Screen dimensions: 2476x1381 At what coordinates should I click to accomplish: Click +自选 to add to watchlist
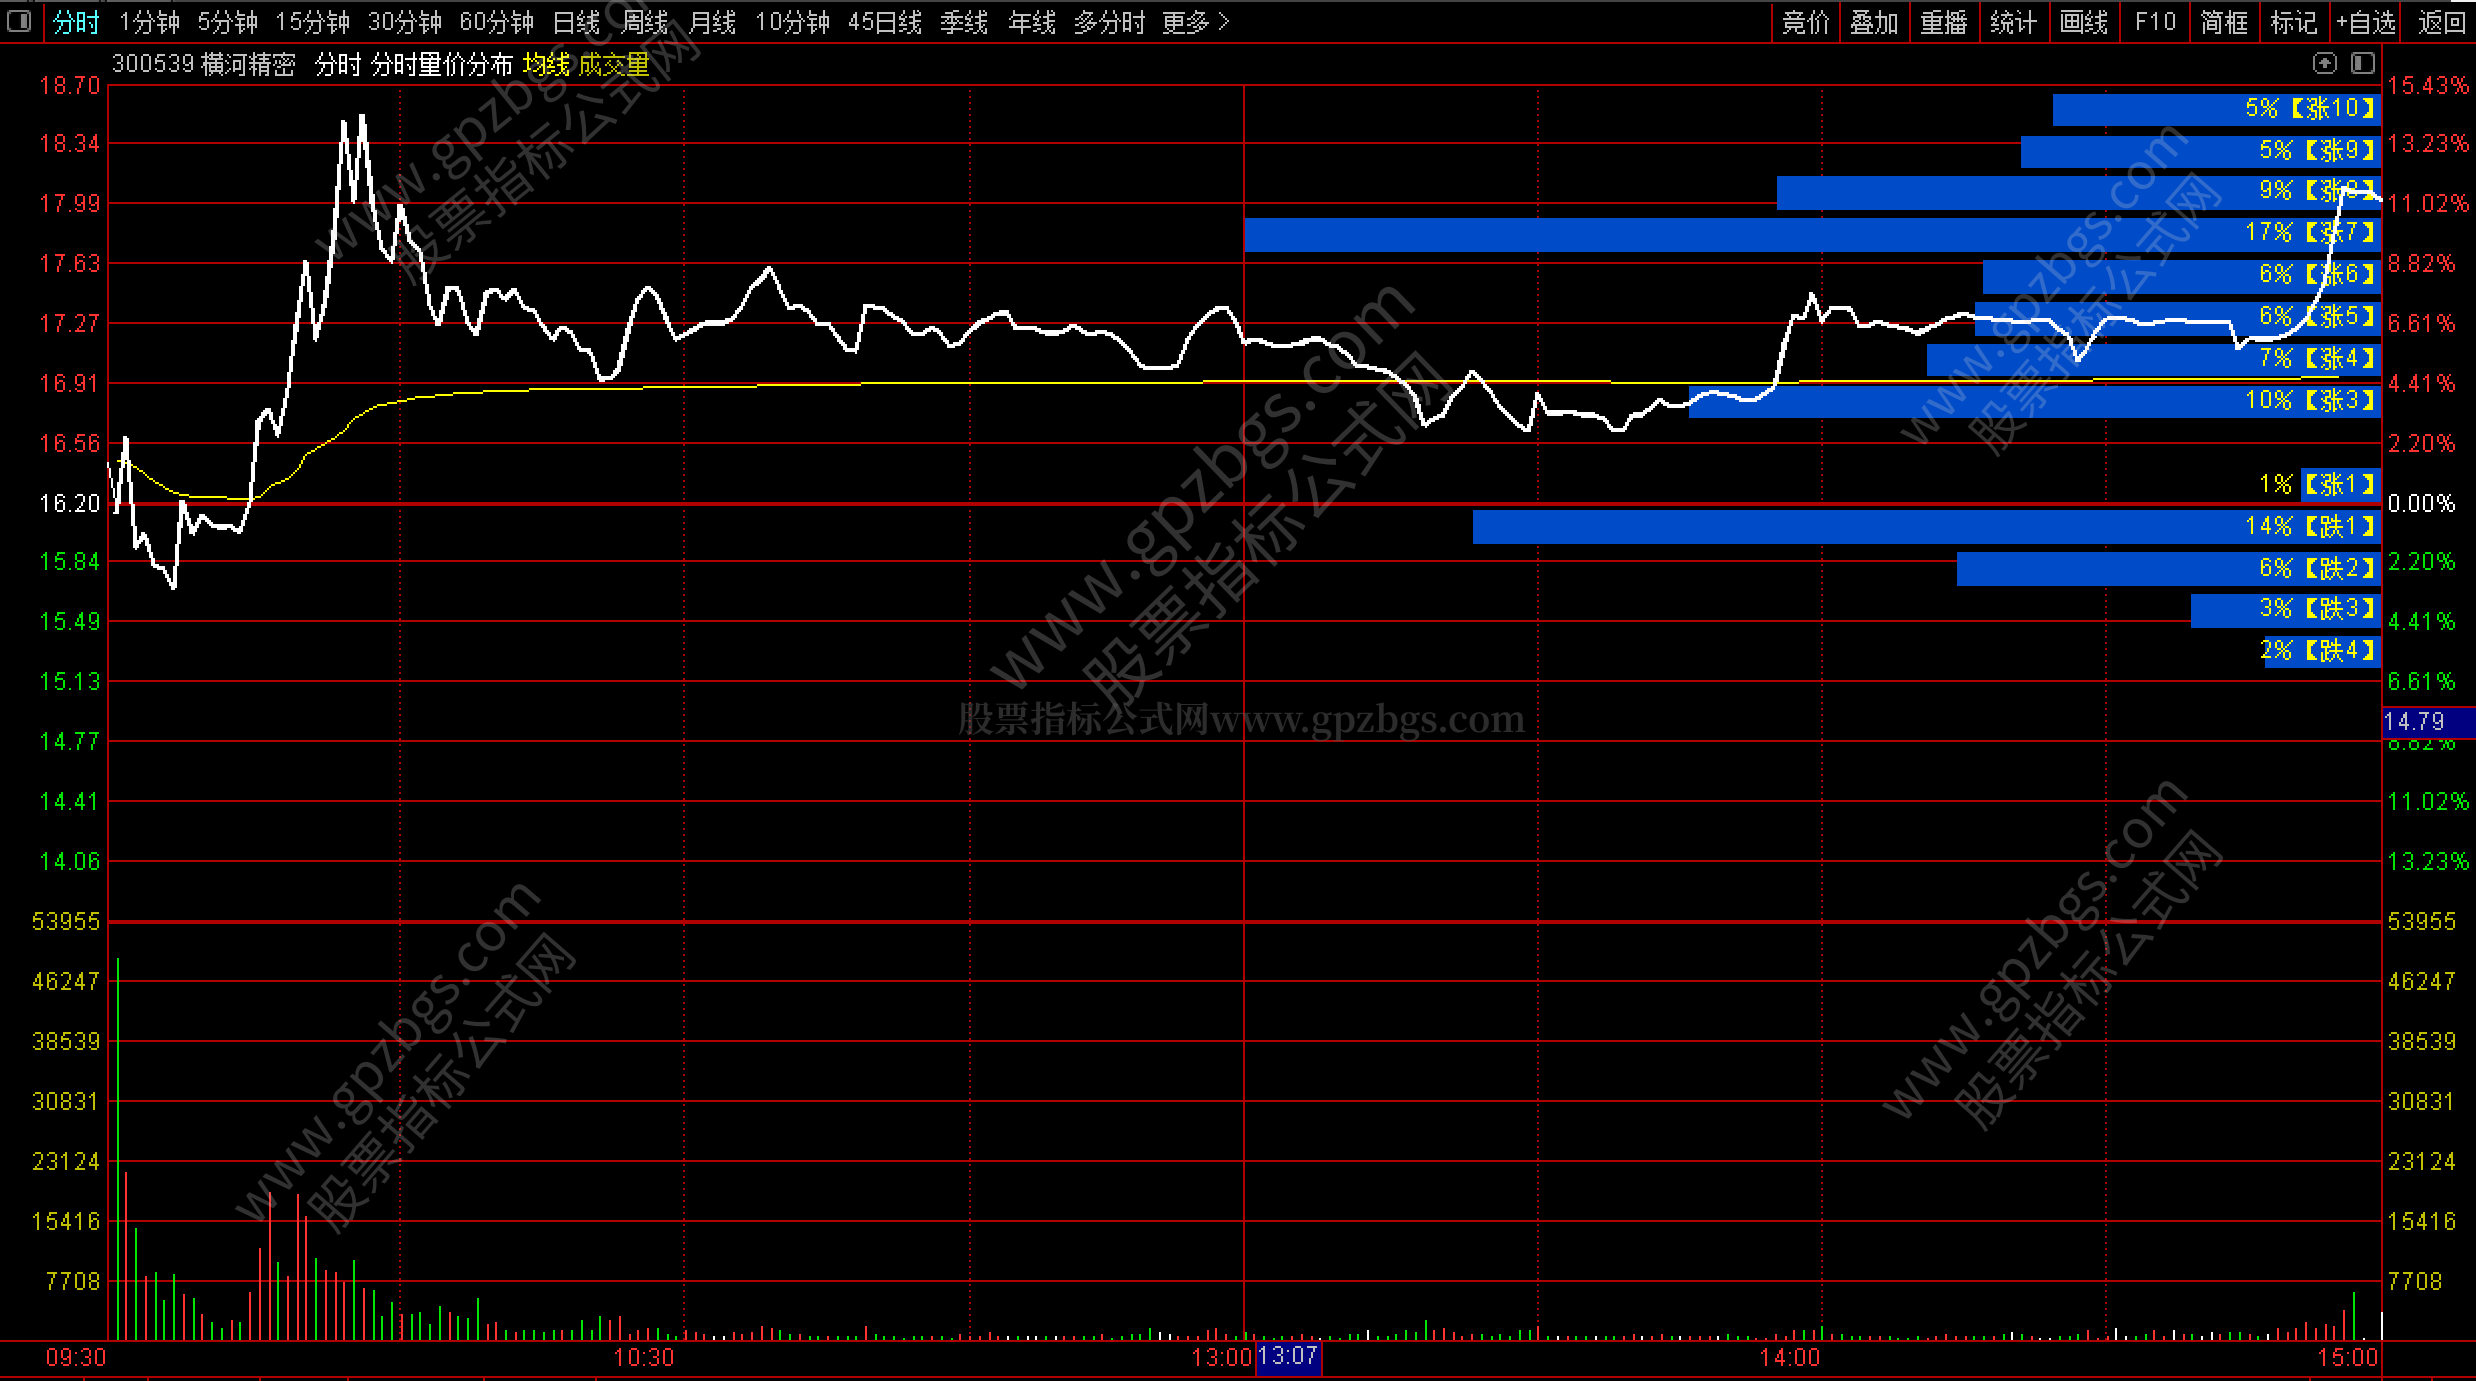point(2365,22)
